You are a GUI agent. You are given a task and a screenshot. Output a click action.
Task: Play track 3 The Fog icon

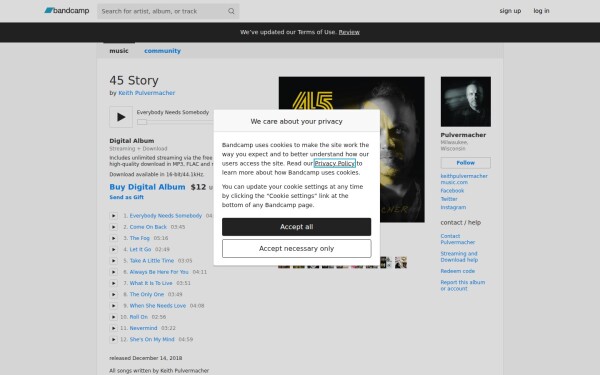113,238
